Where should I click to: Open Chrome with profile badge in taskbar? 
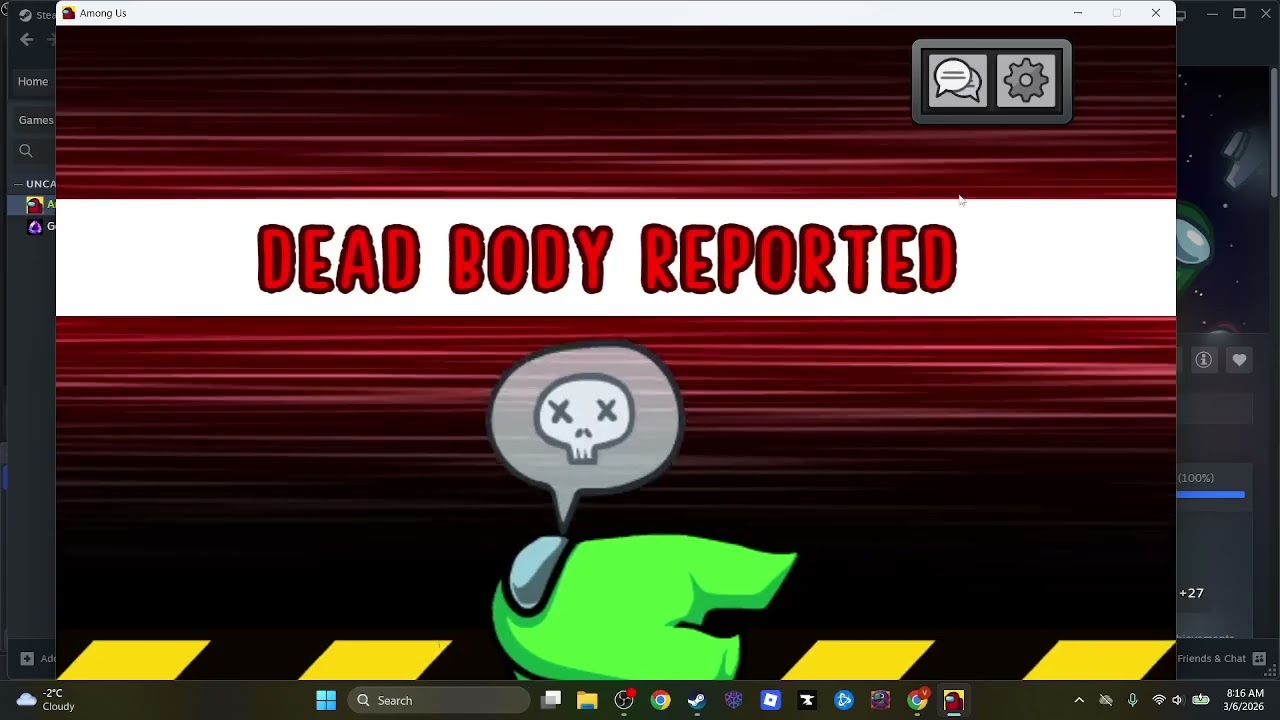pos(917,700)
